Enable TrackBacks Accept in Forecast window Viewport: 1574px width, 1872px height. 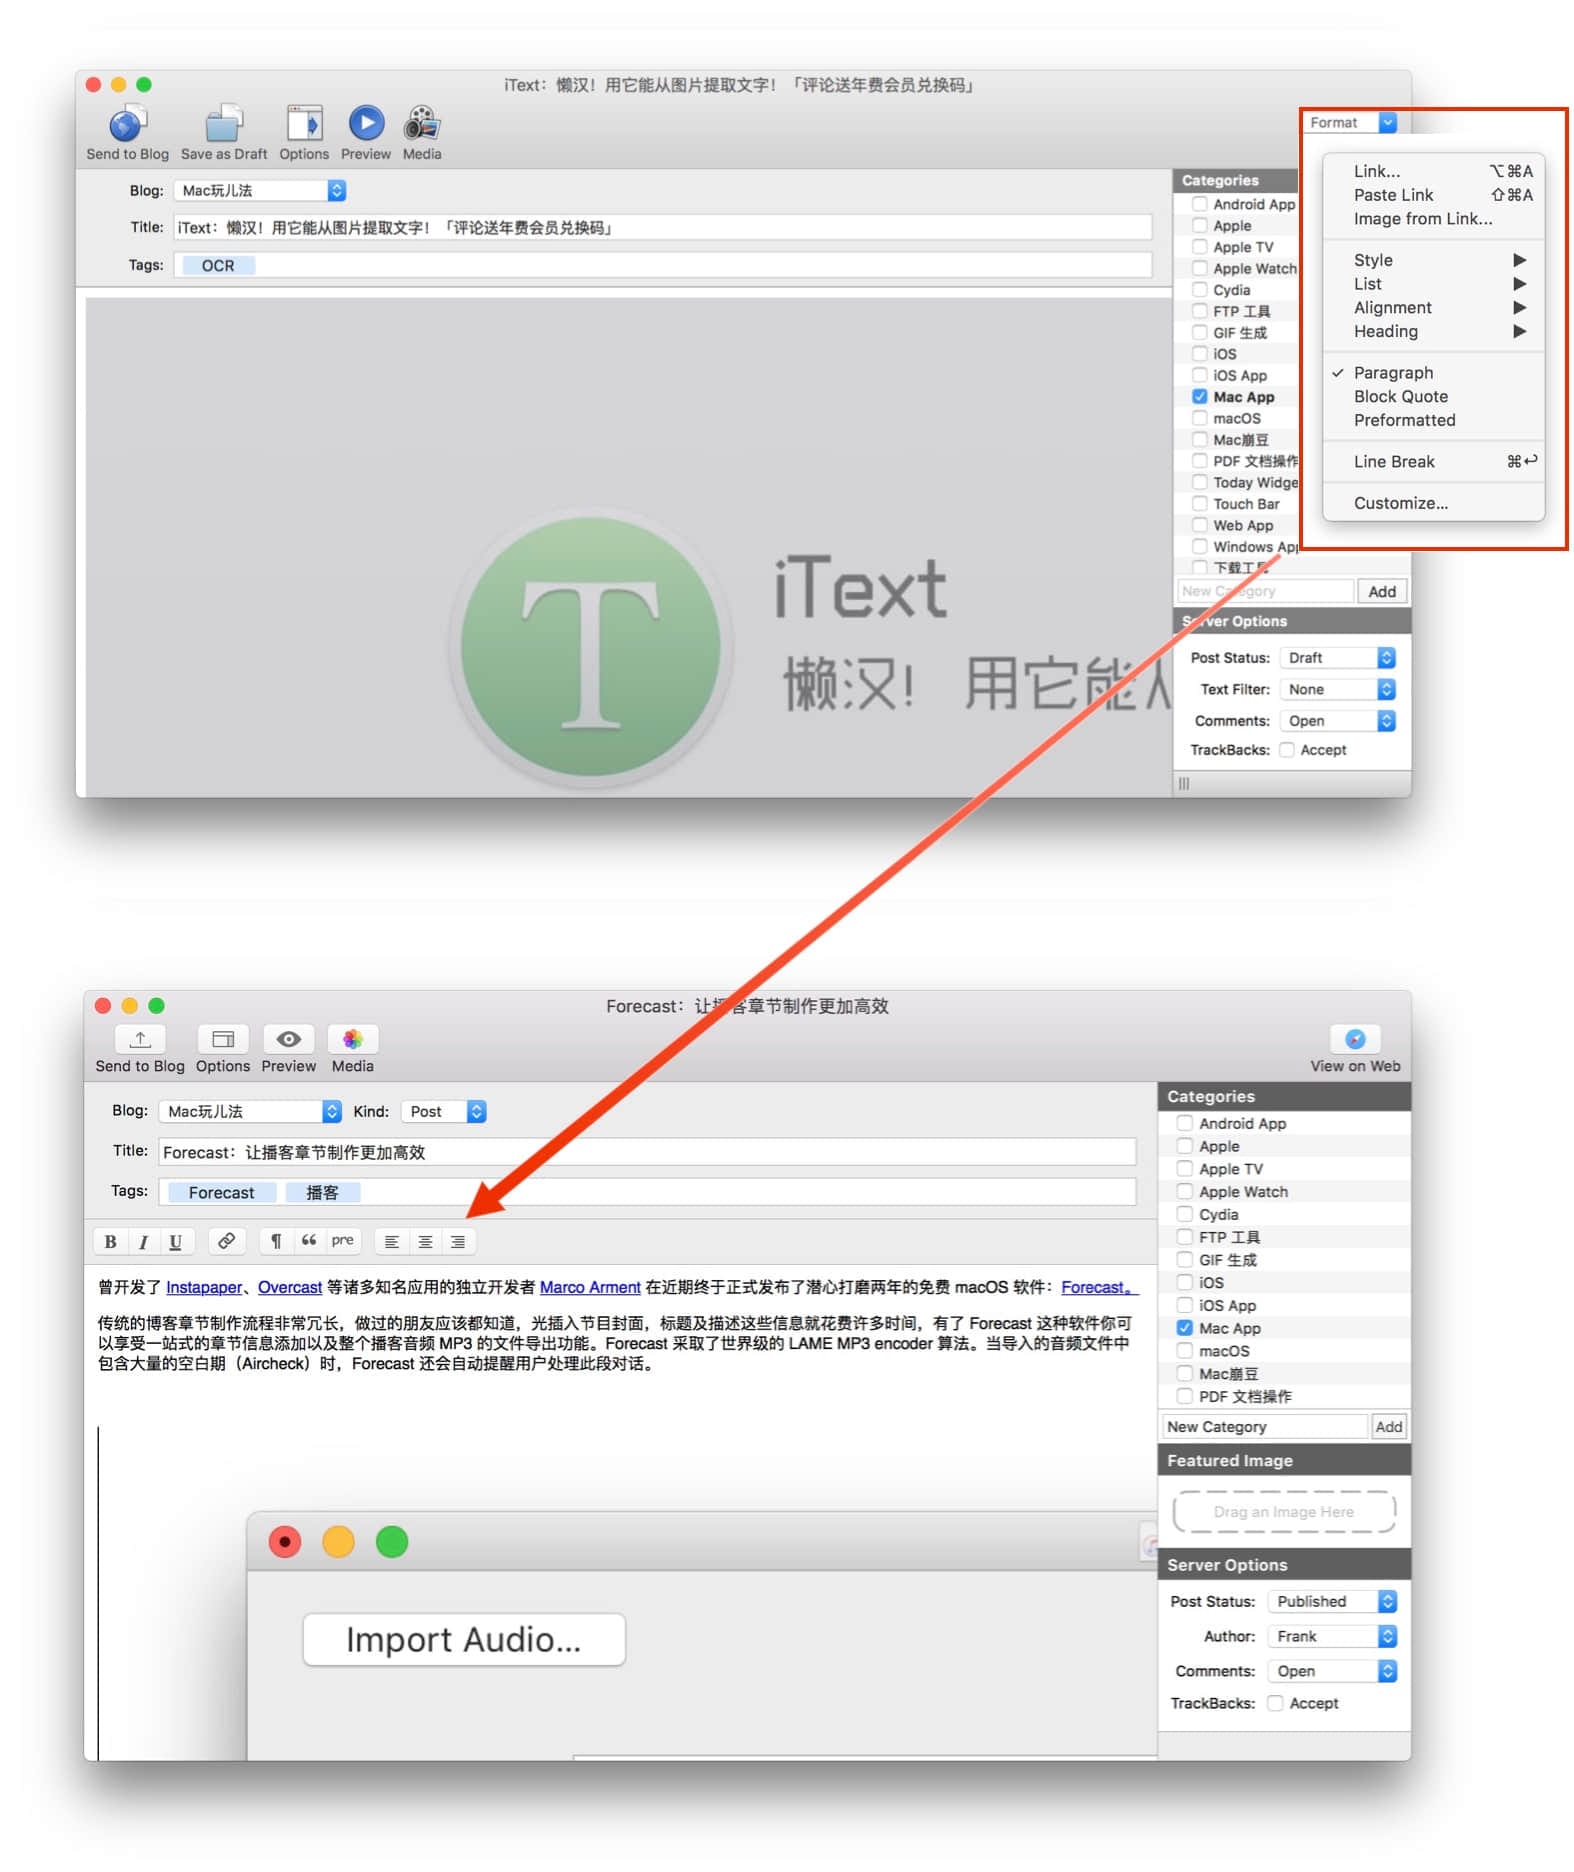[1276, 1703]
